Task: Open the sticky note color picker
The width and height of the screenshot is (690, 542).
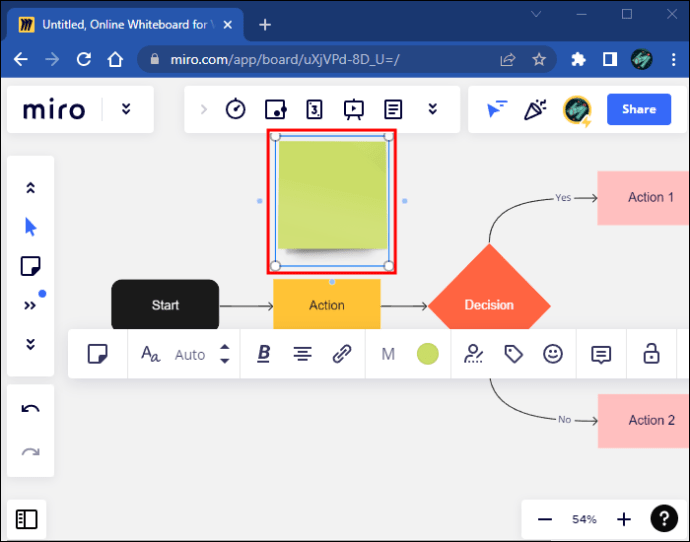Action: click(x=428, y=354)
